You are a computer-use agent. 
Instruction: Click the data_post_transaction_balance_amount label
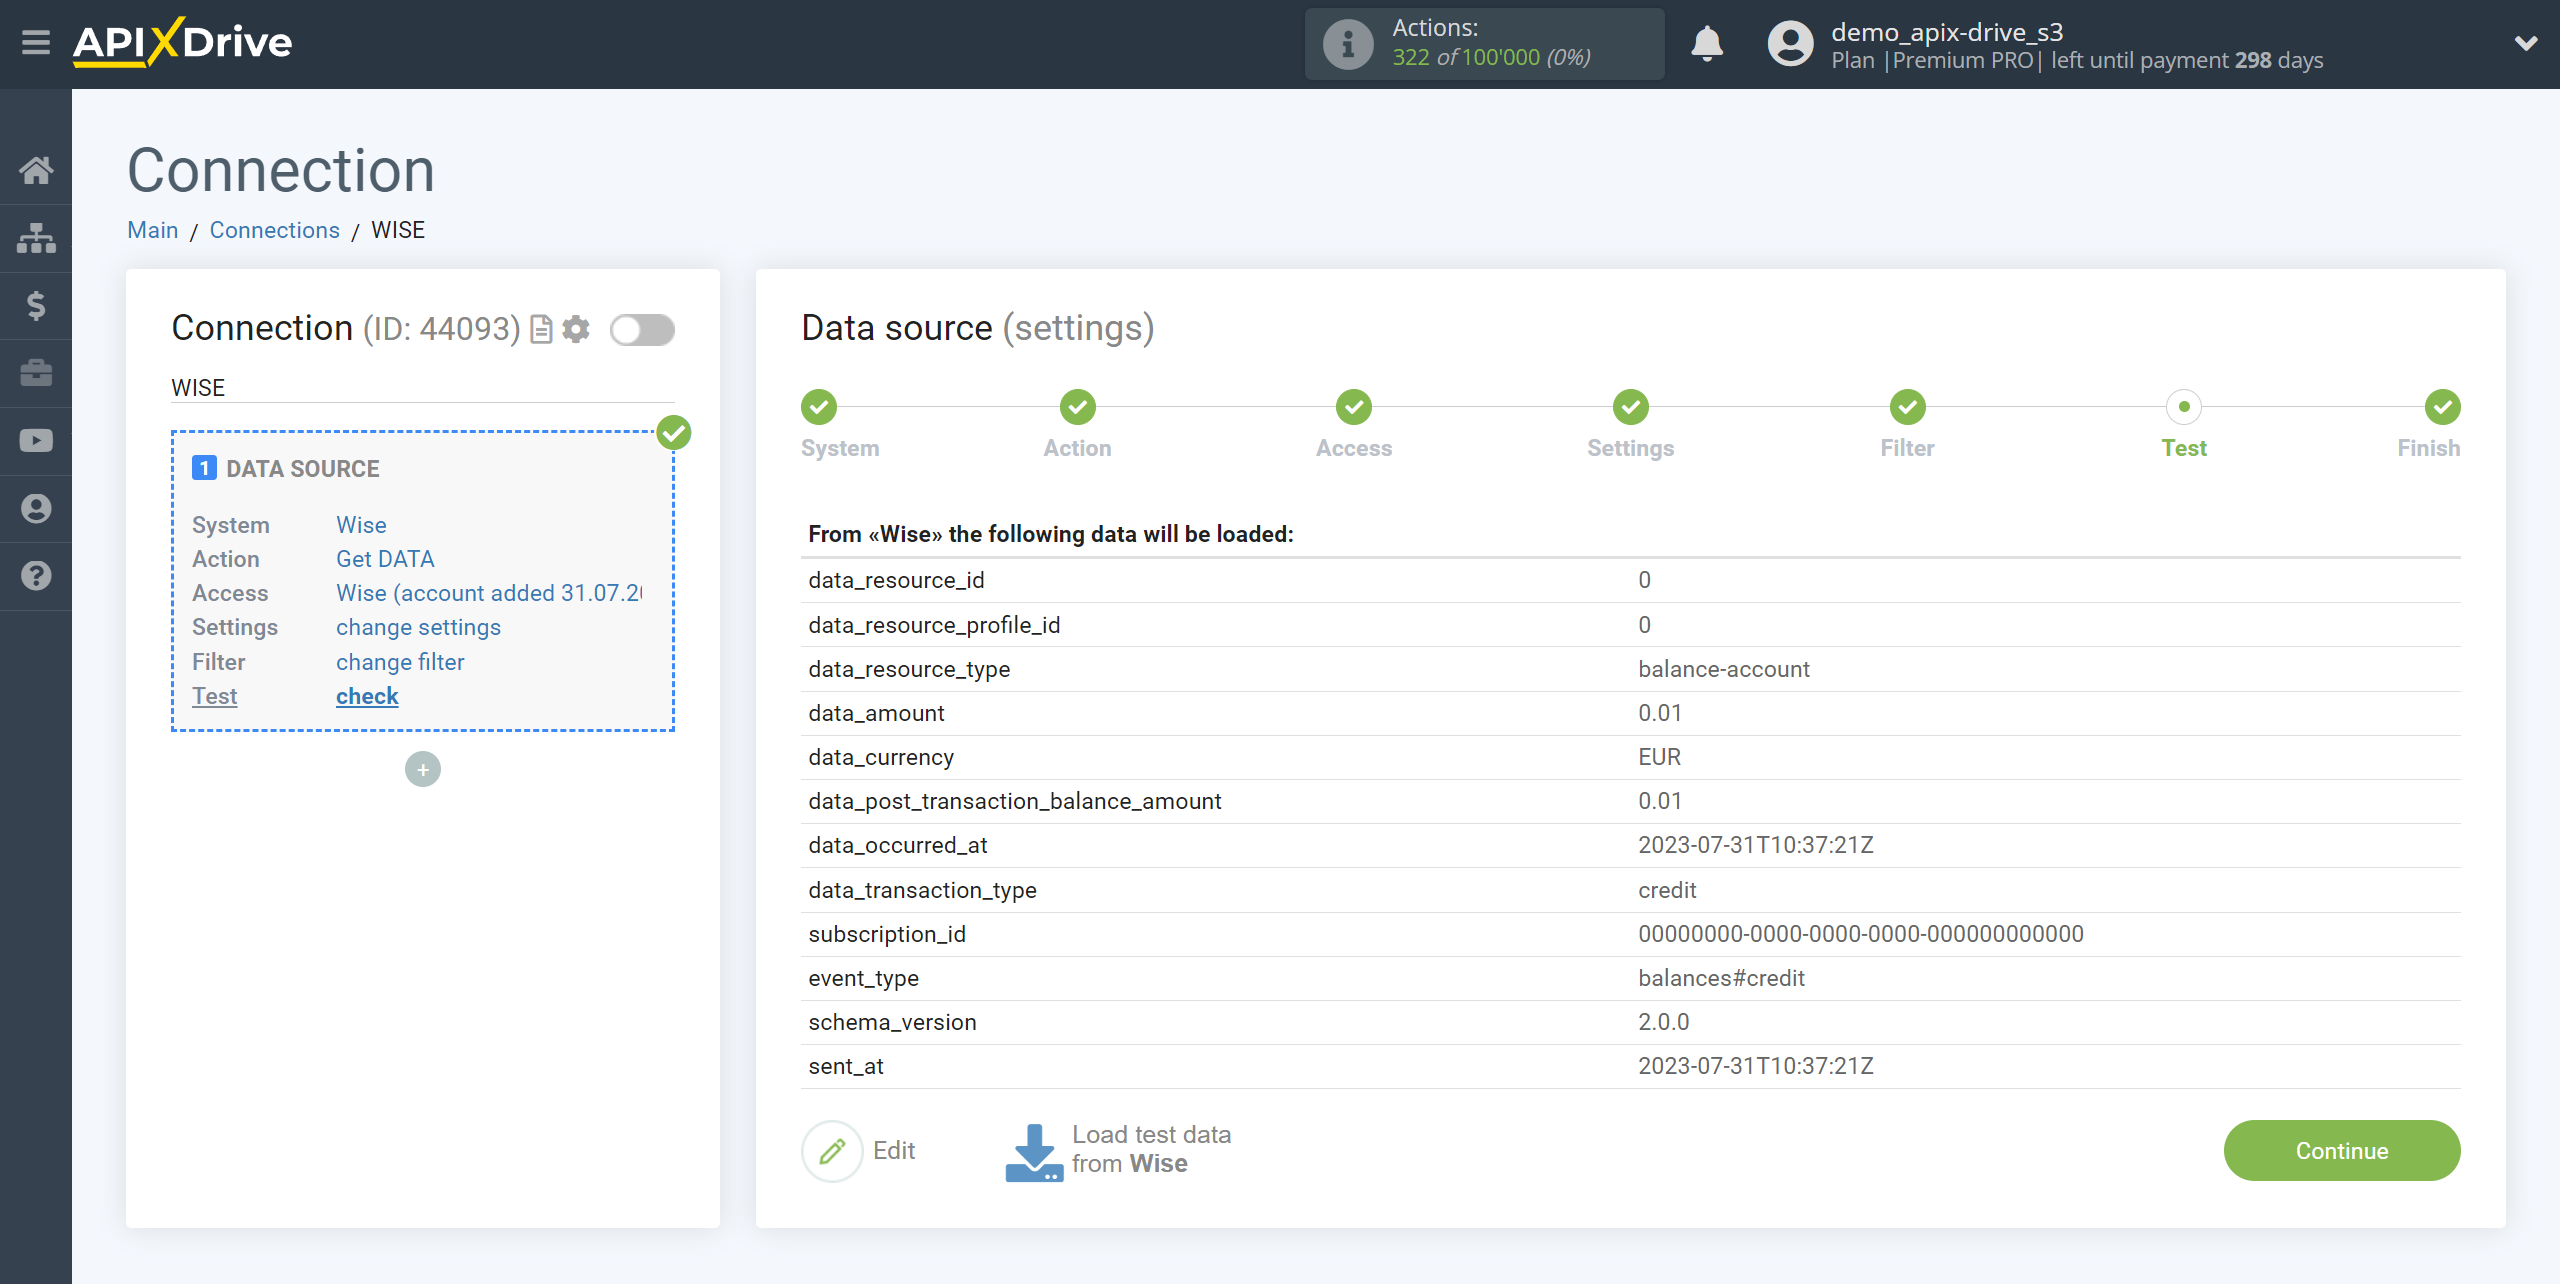1015,801
